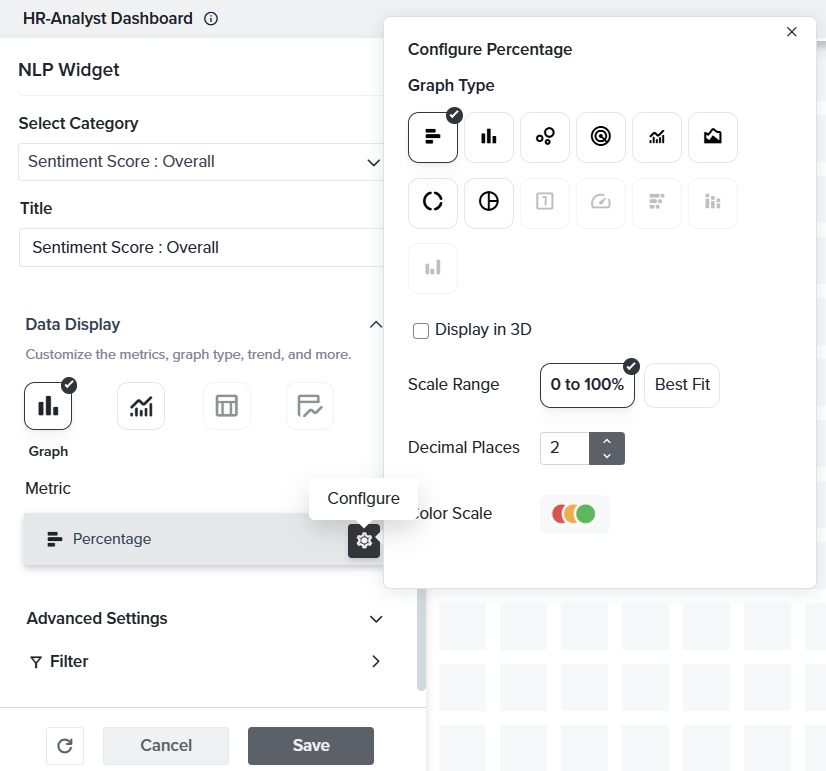Click the dashboard info icon

click(210, 19)
